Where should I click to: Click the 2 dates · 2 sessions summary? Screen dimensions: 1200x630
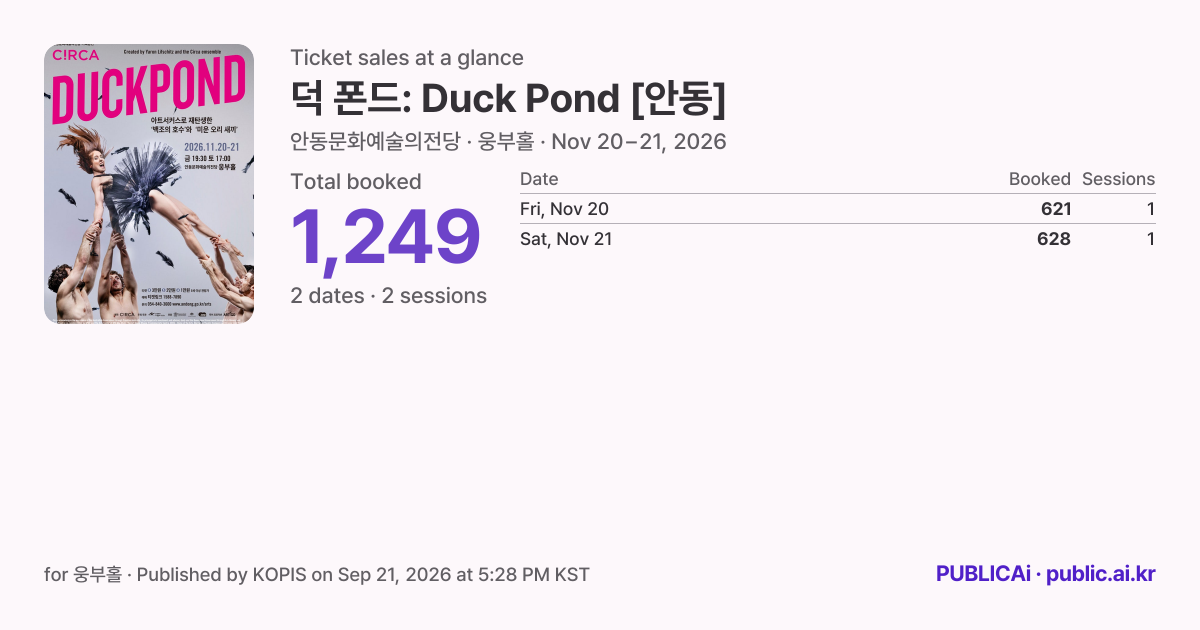point(389,296)
